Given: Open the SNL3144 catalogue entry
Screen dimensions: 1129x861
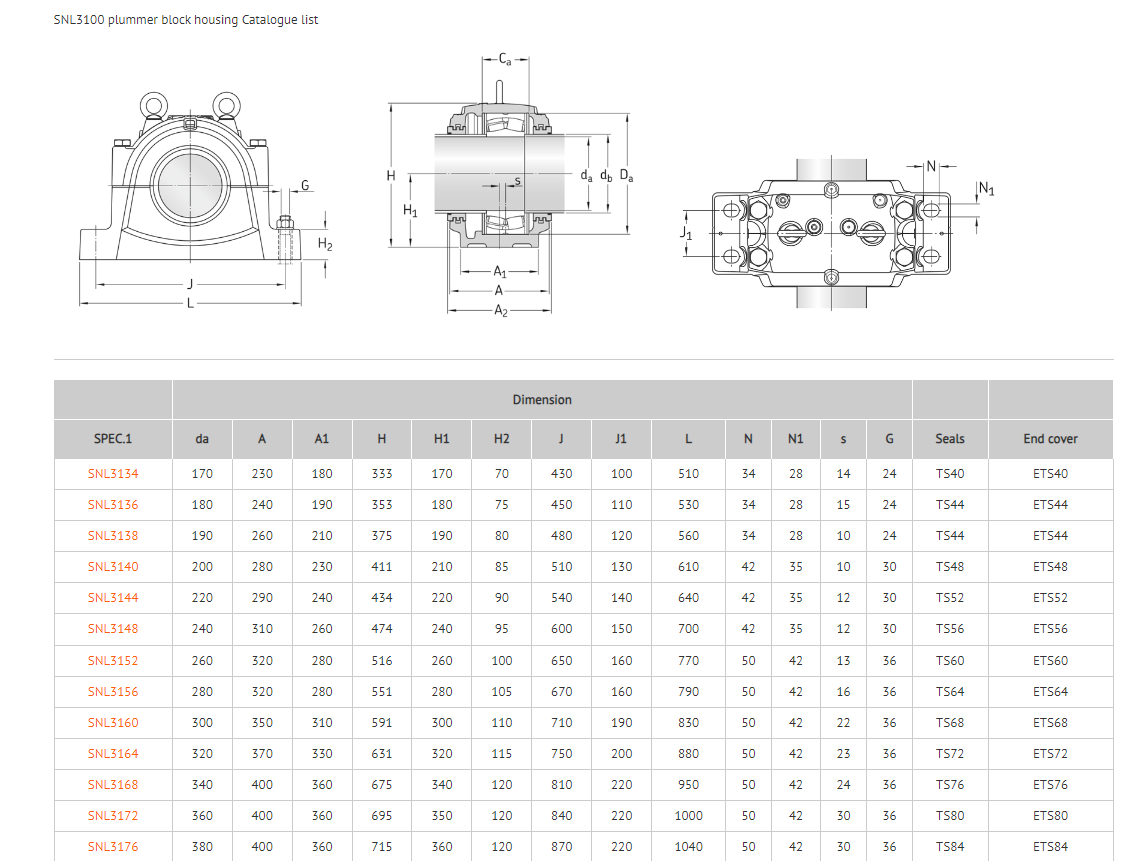Looking at the screenshot, I should pos(113,598).
